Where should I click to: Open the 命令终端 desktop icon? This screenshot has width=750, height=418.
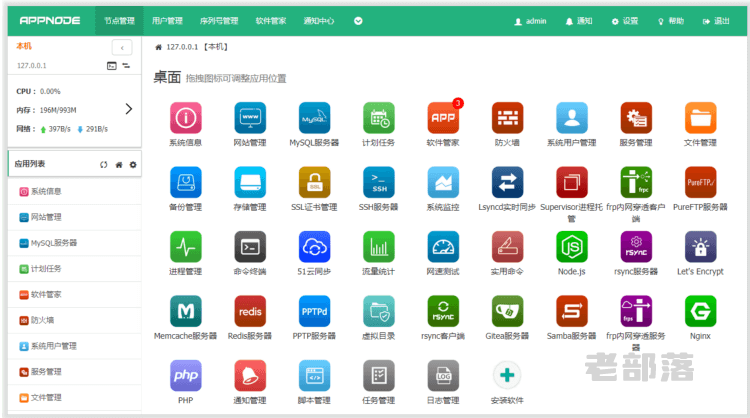pyautogui.click(x=250, y=247)
